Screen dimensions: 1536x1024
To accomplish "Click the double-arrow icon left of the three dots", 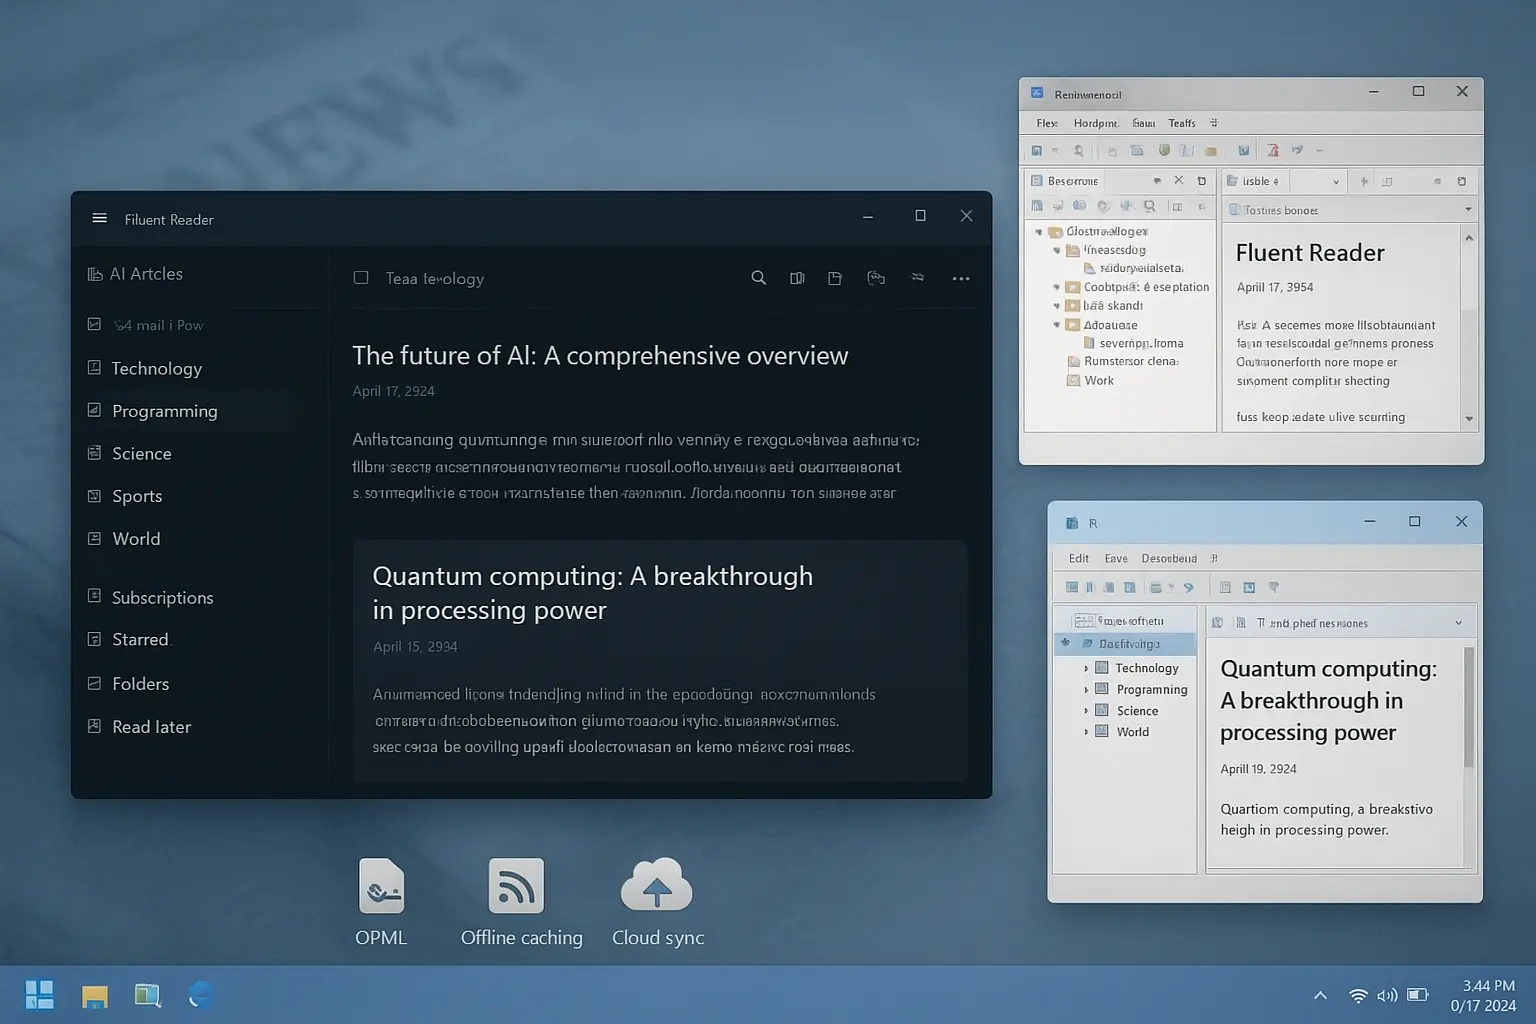I will pos(918,278).
